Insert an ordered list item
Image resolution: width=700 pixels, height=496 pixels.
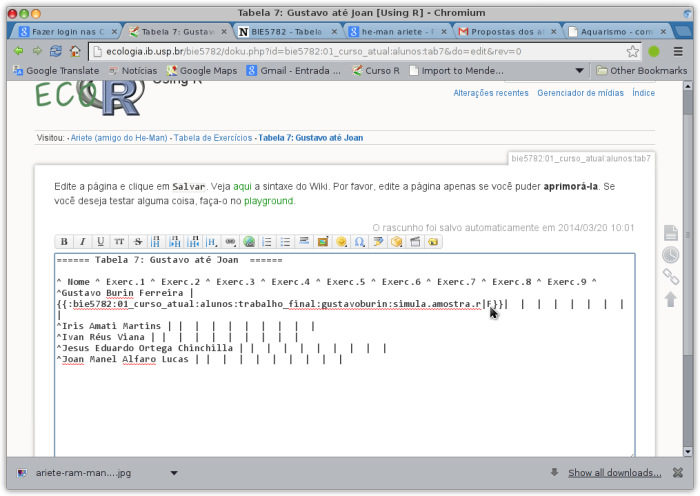coord(267,241)
